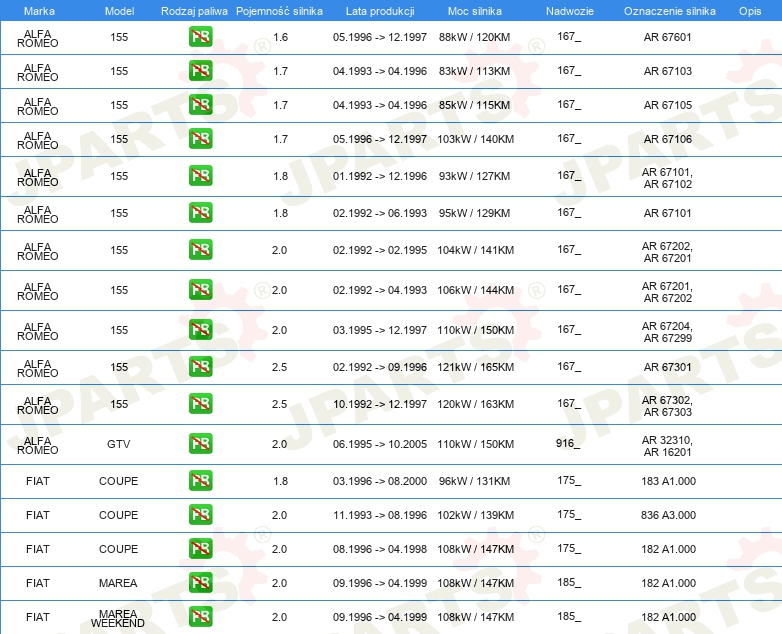This screenshot has height=634, width=782.
Task: Click fuel icon in 104kW / 141KM row
Action: 200,250
